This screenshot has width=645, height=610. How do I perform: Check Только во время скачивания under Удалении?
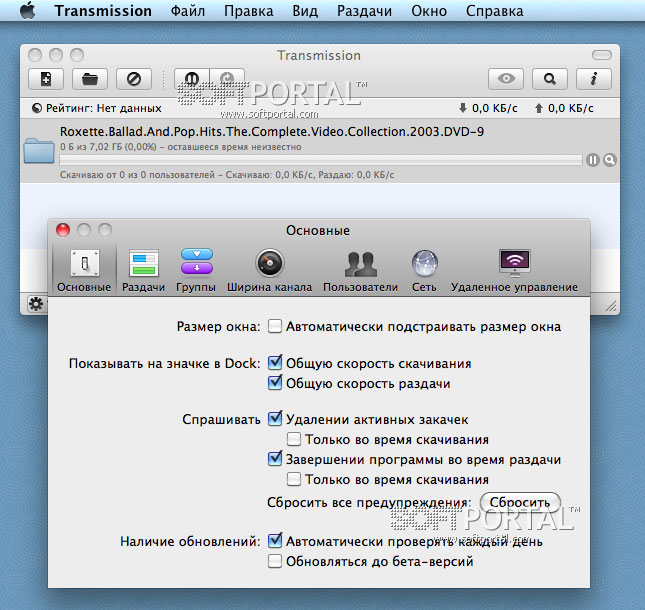coord(294,439)
